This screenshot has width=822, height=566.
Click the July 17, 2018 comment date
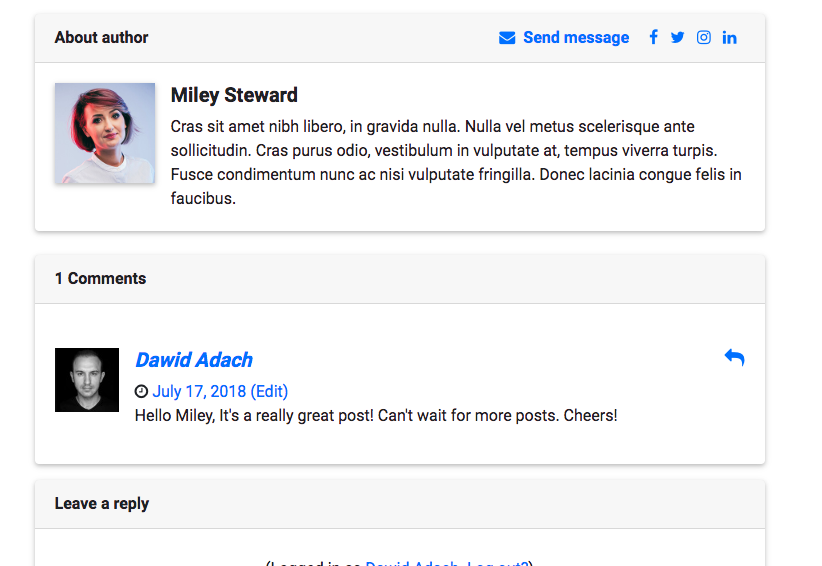click(199, 391)
